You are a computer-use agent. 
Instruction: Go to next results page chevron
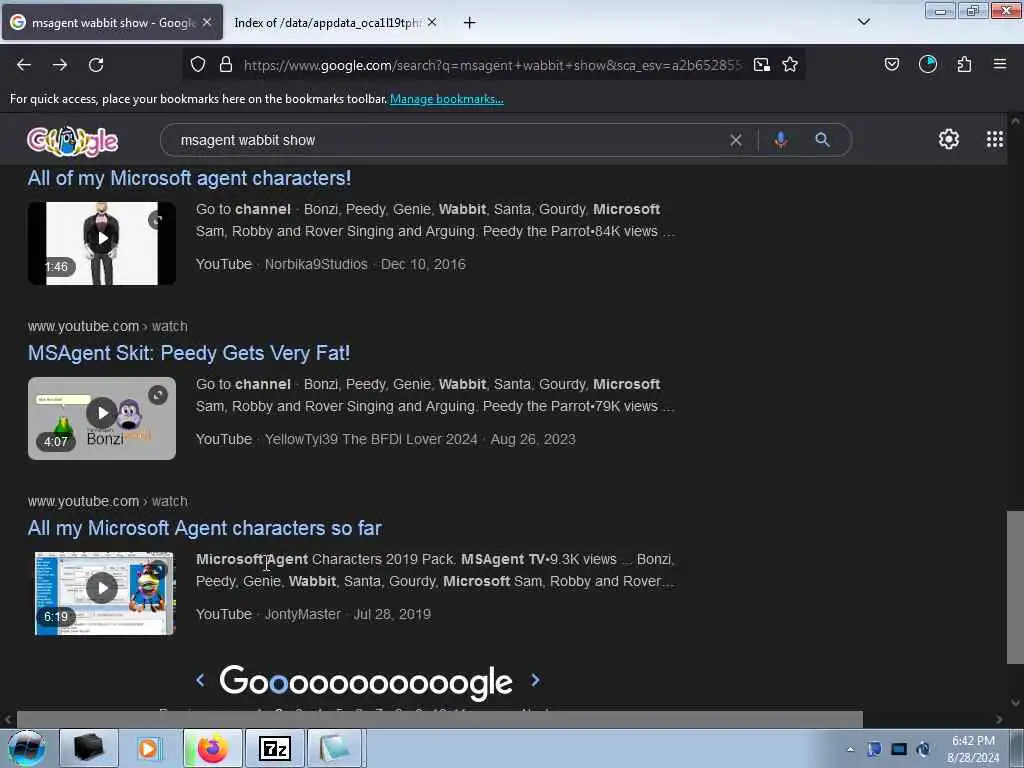pos(536,680)
